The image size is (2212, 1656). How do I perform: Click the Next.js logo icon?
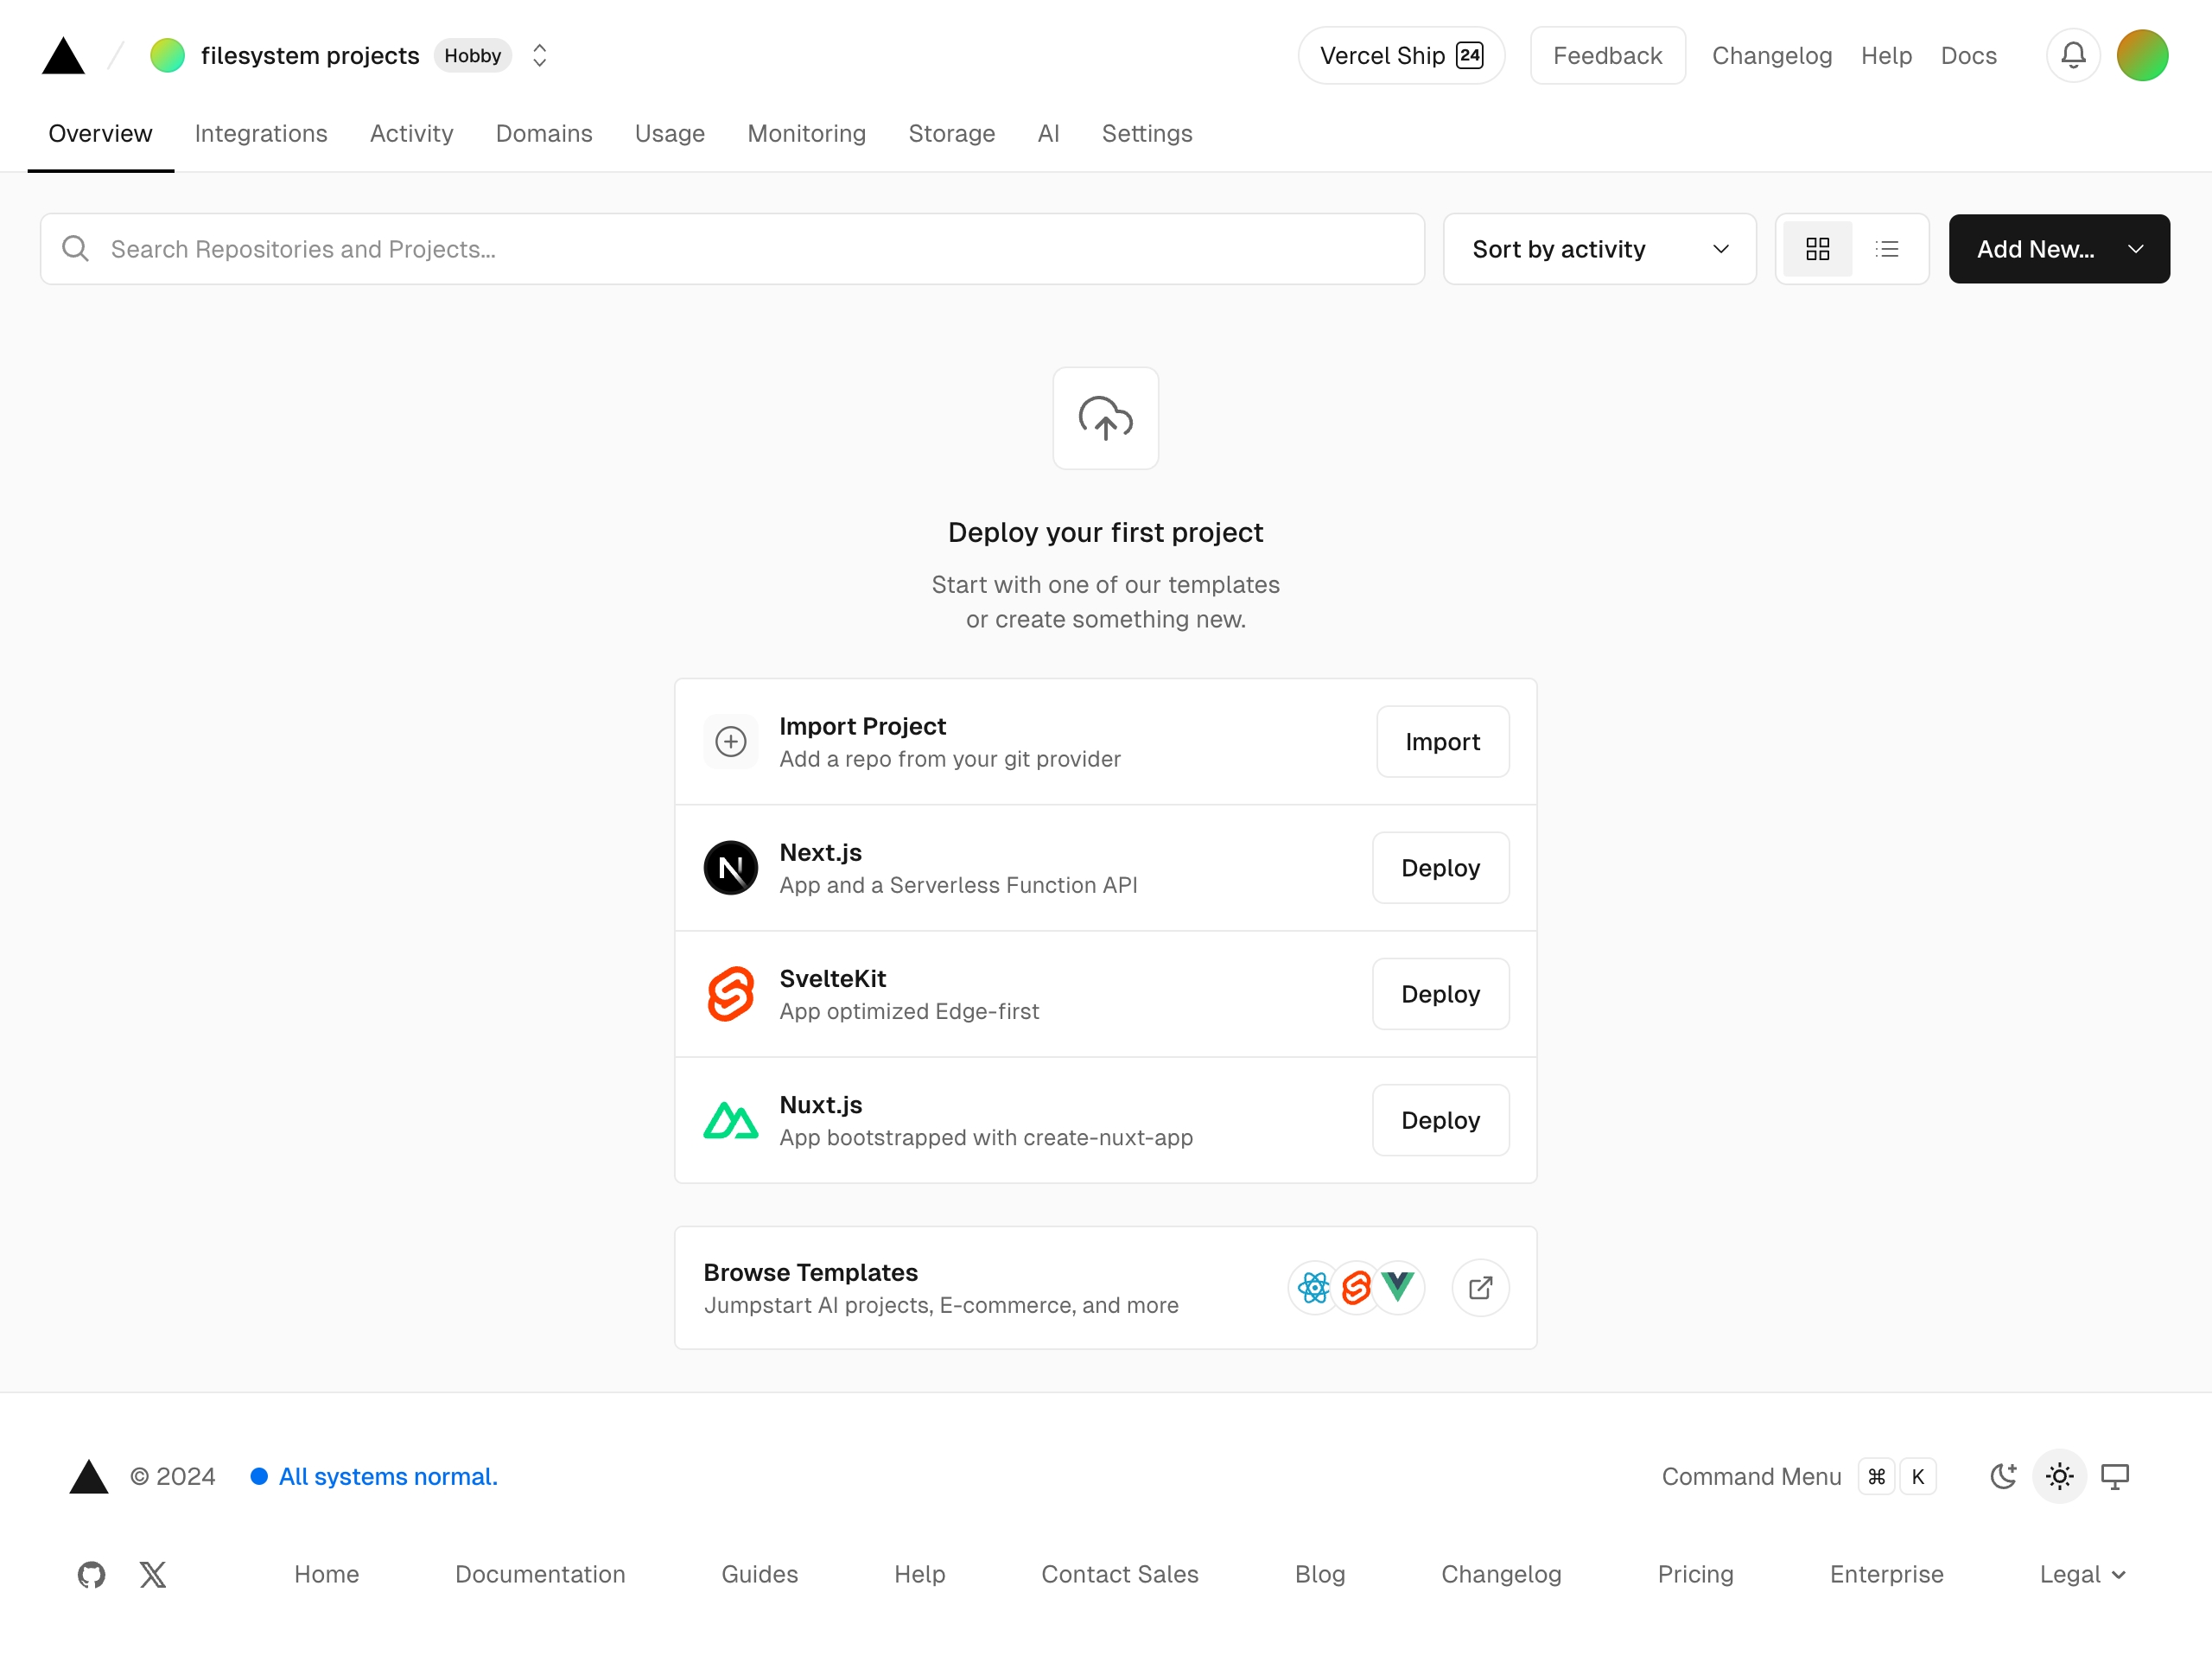coord(731,867)
